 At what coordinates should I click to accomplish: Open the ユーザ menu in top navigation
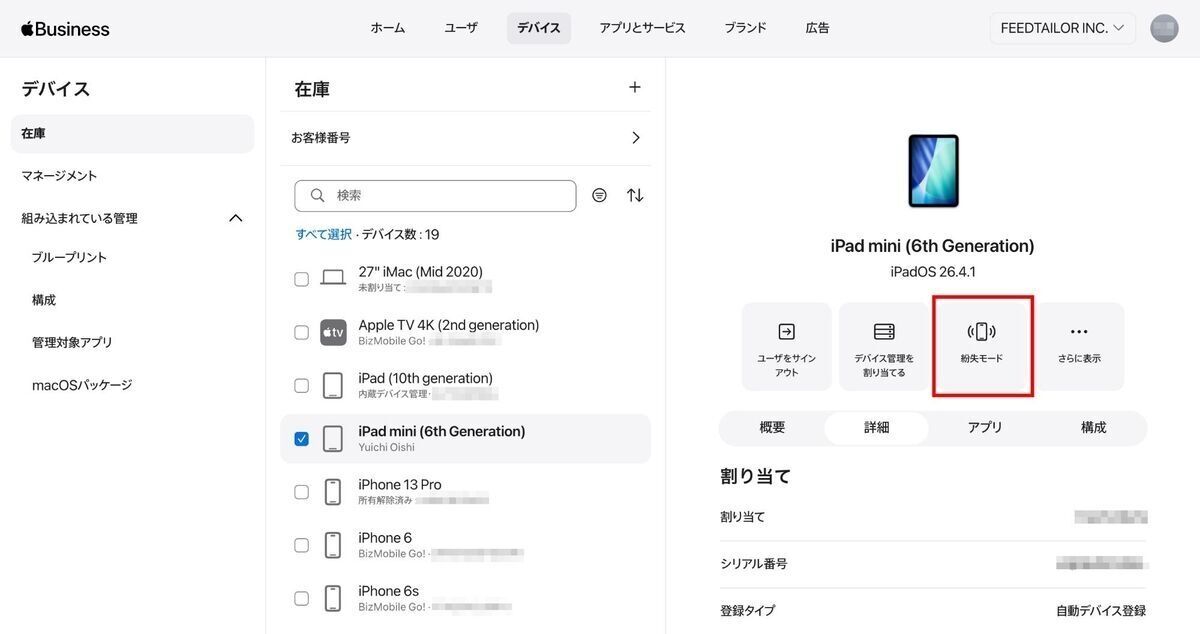click(x=461, y=28)
